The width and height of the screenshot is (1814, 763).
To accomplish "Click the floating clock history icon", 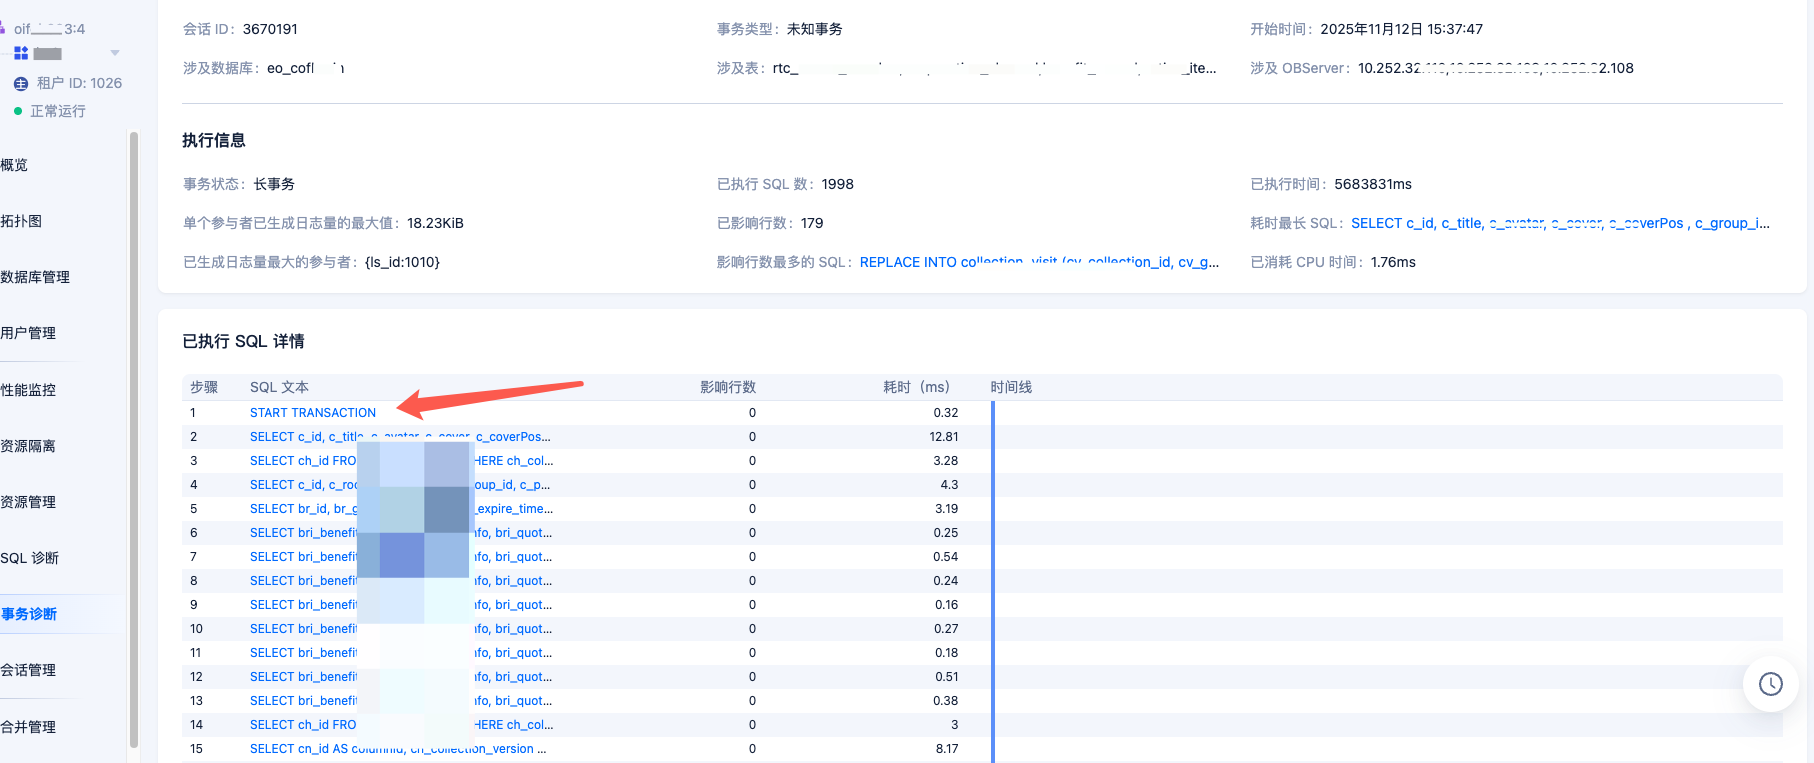I will click(1770, 684).
